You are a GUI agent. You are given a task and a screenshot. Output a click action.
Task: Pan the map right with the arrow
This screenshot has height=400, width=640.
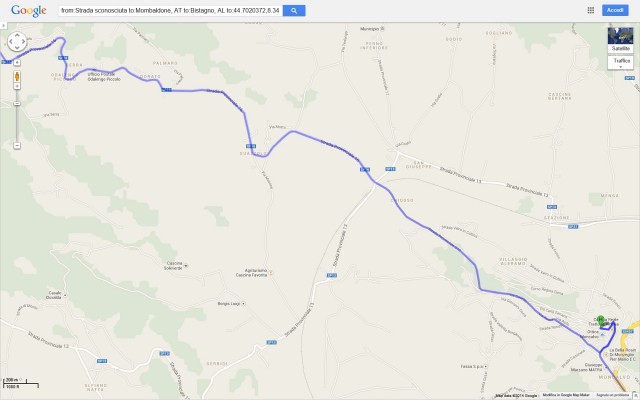(x=23, y=42)
